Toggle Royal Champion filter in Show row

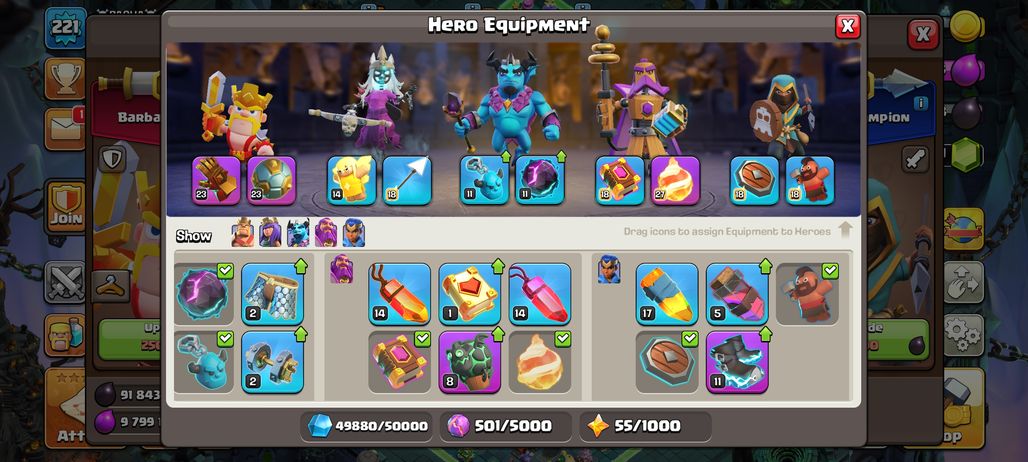(353, 233)
